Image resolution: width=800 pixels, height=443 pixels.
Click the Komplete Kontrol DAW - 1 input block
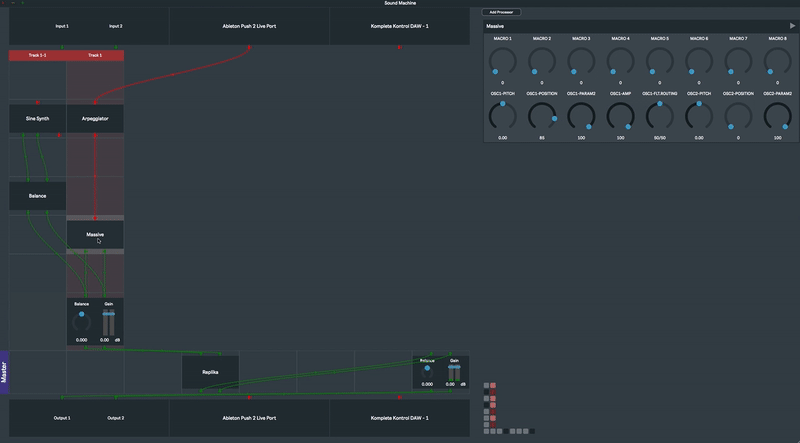point(399,26)
